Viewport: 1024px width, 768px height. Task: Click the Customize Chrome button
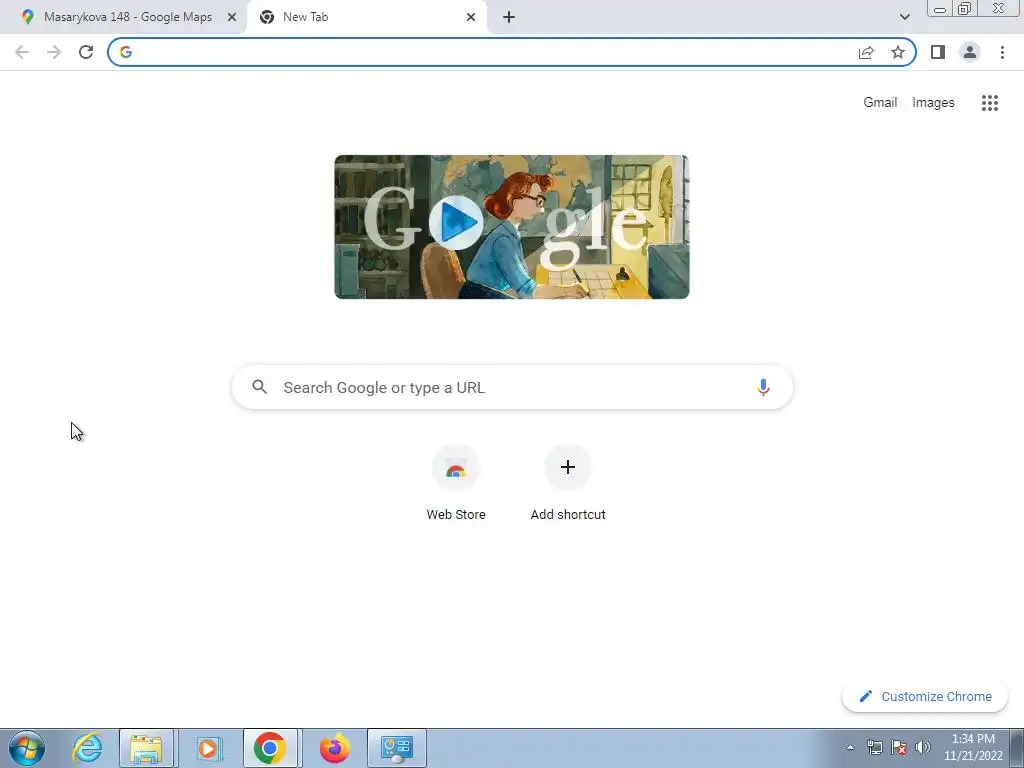(925, 696)
